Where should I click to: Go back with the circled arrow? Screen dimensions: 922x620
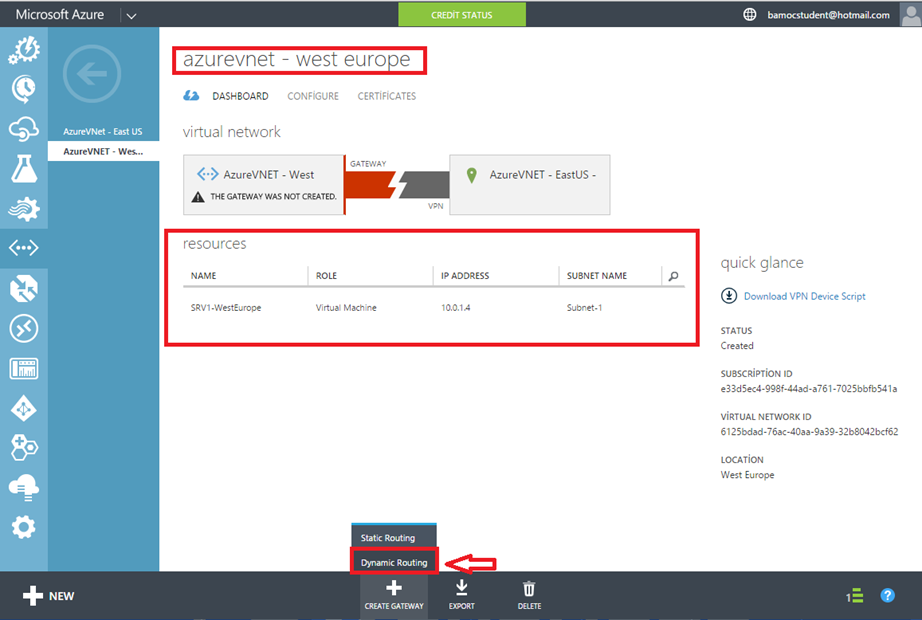[x=92, y=74]
